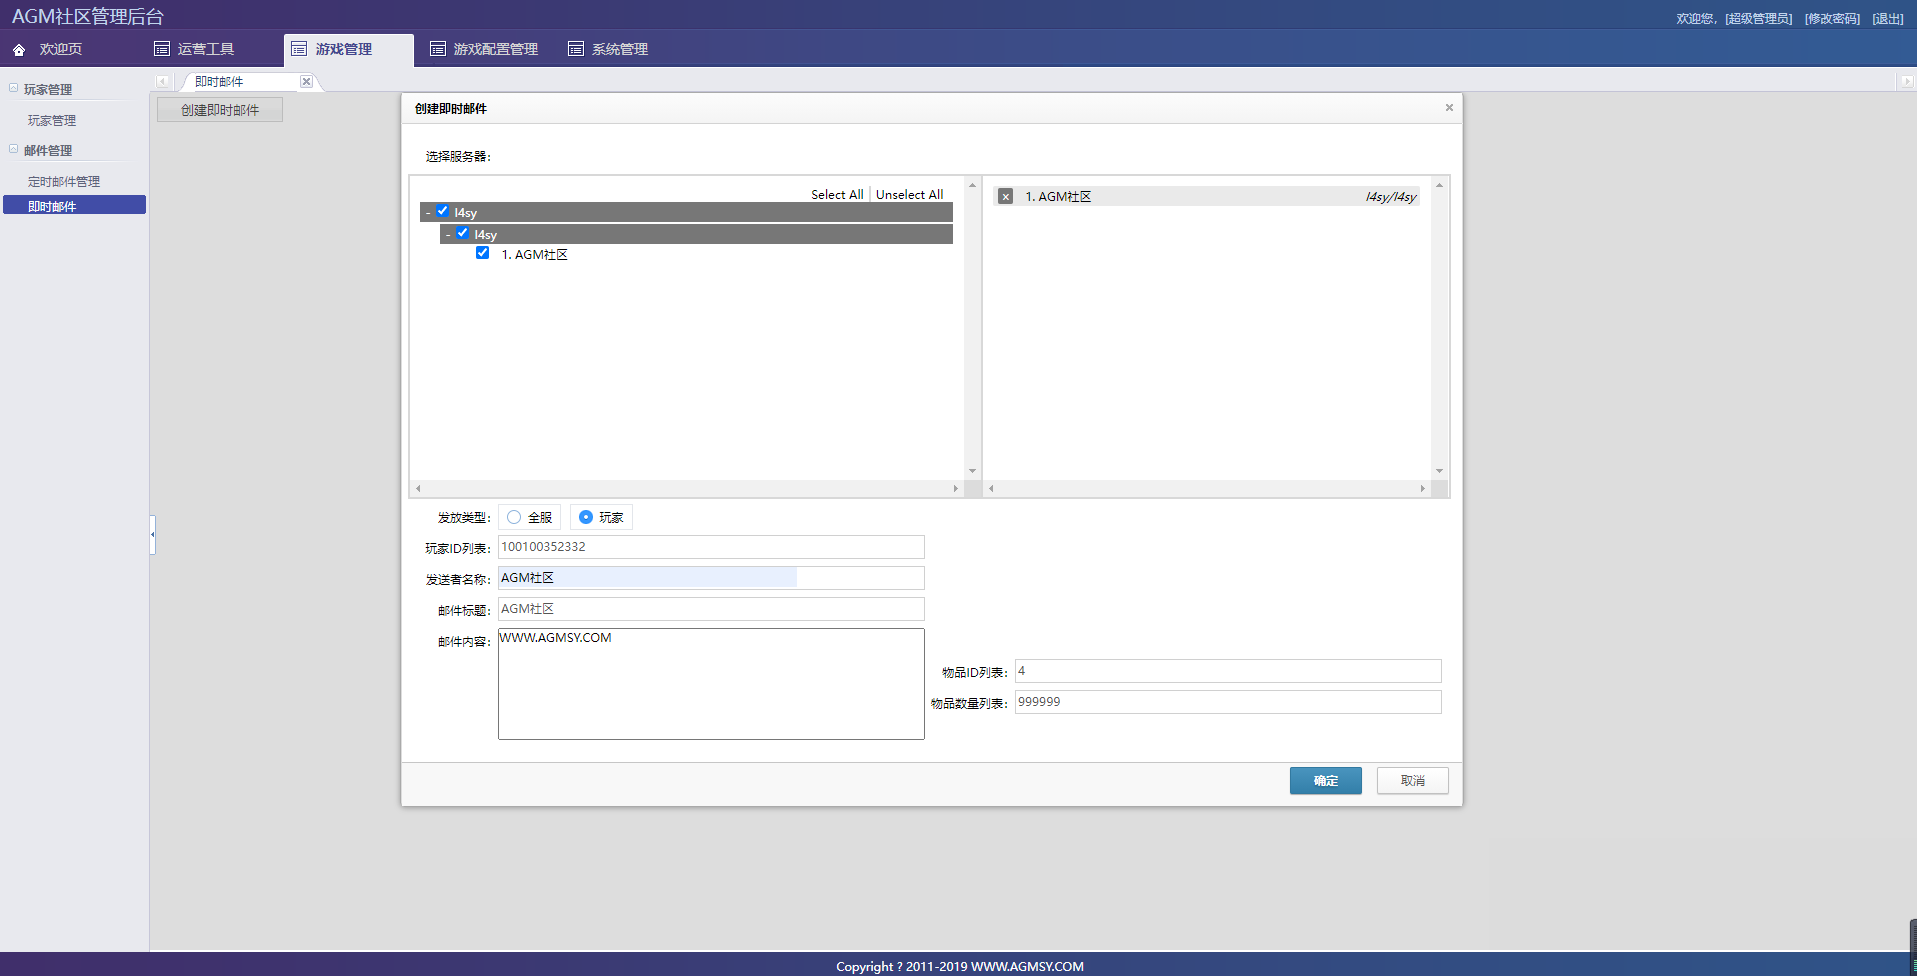Toggle the 1. AGM社区 server checkbox
Image resolution: width=1917 pixels, height=976 pixels.
tap(483, 253)
